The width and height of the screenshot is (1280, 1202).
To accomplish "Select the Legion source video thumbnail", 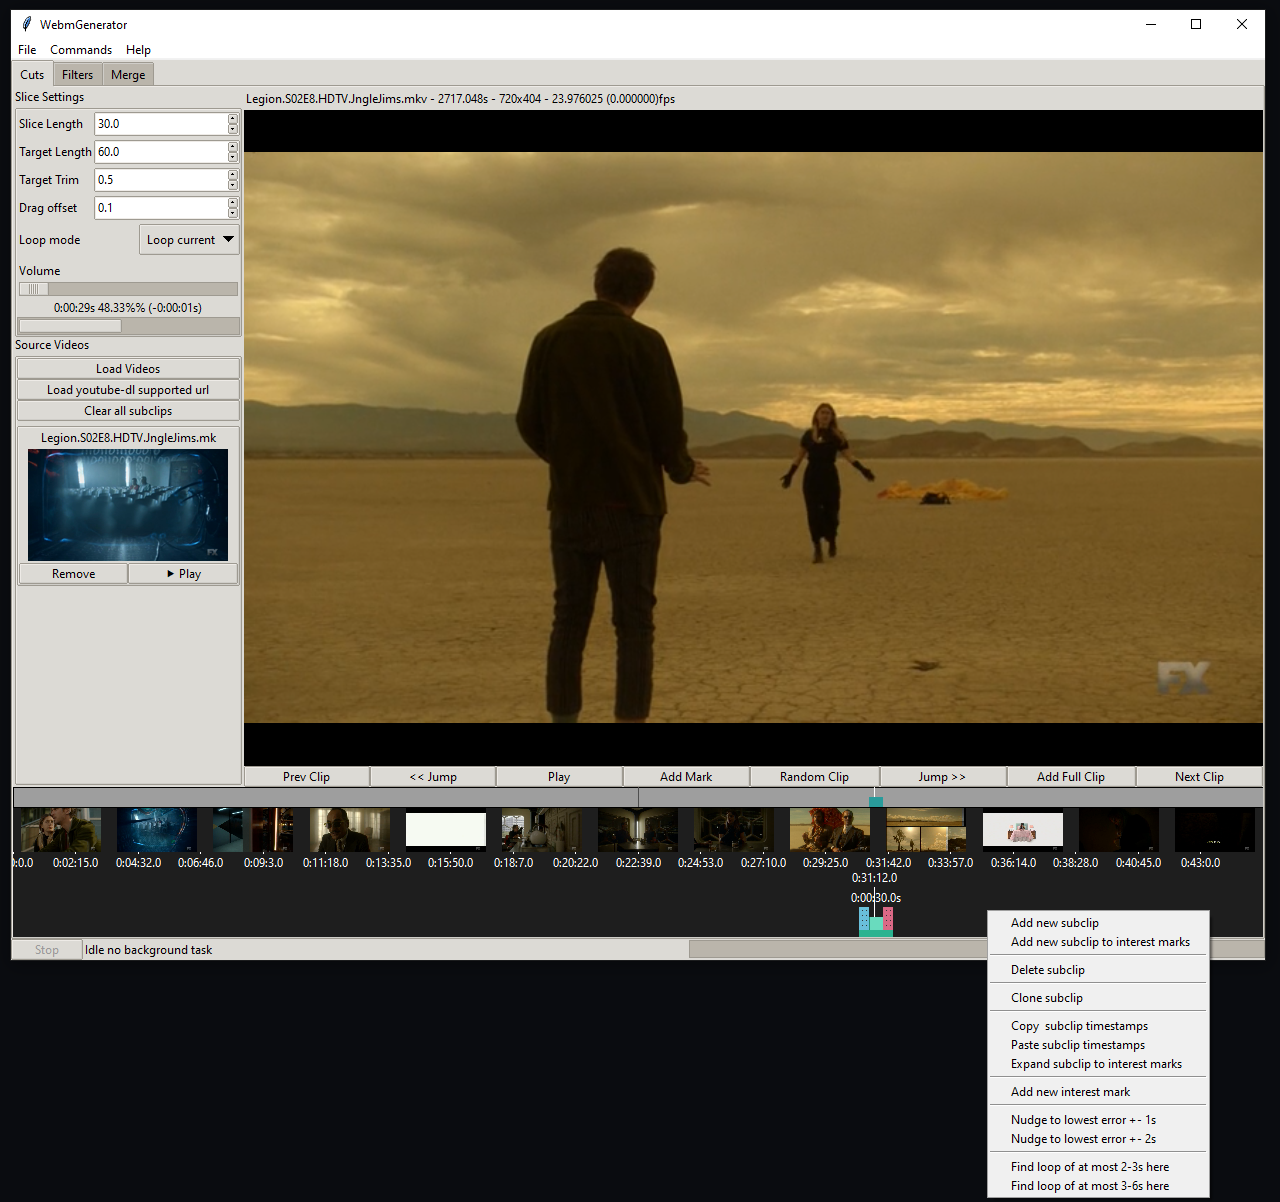I will click(x=128, y=505).
